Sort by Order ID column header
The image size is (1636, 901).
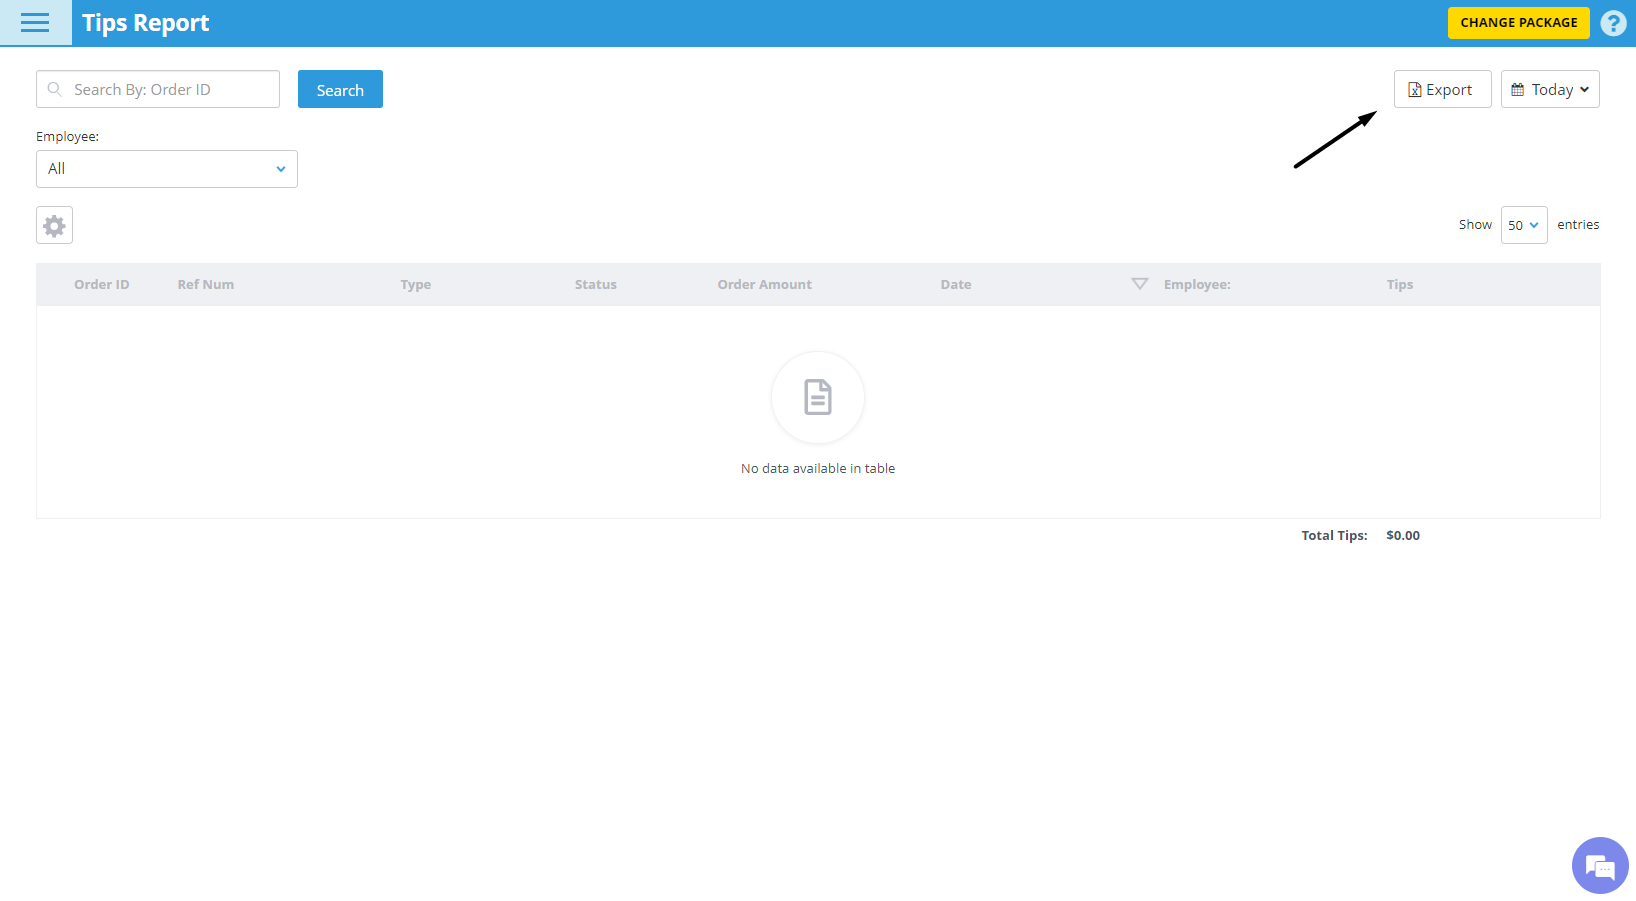(101, 285)
